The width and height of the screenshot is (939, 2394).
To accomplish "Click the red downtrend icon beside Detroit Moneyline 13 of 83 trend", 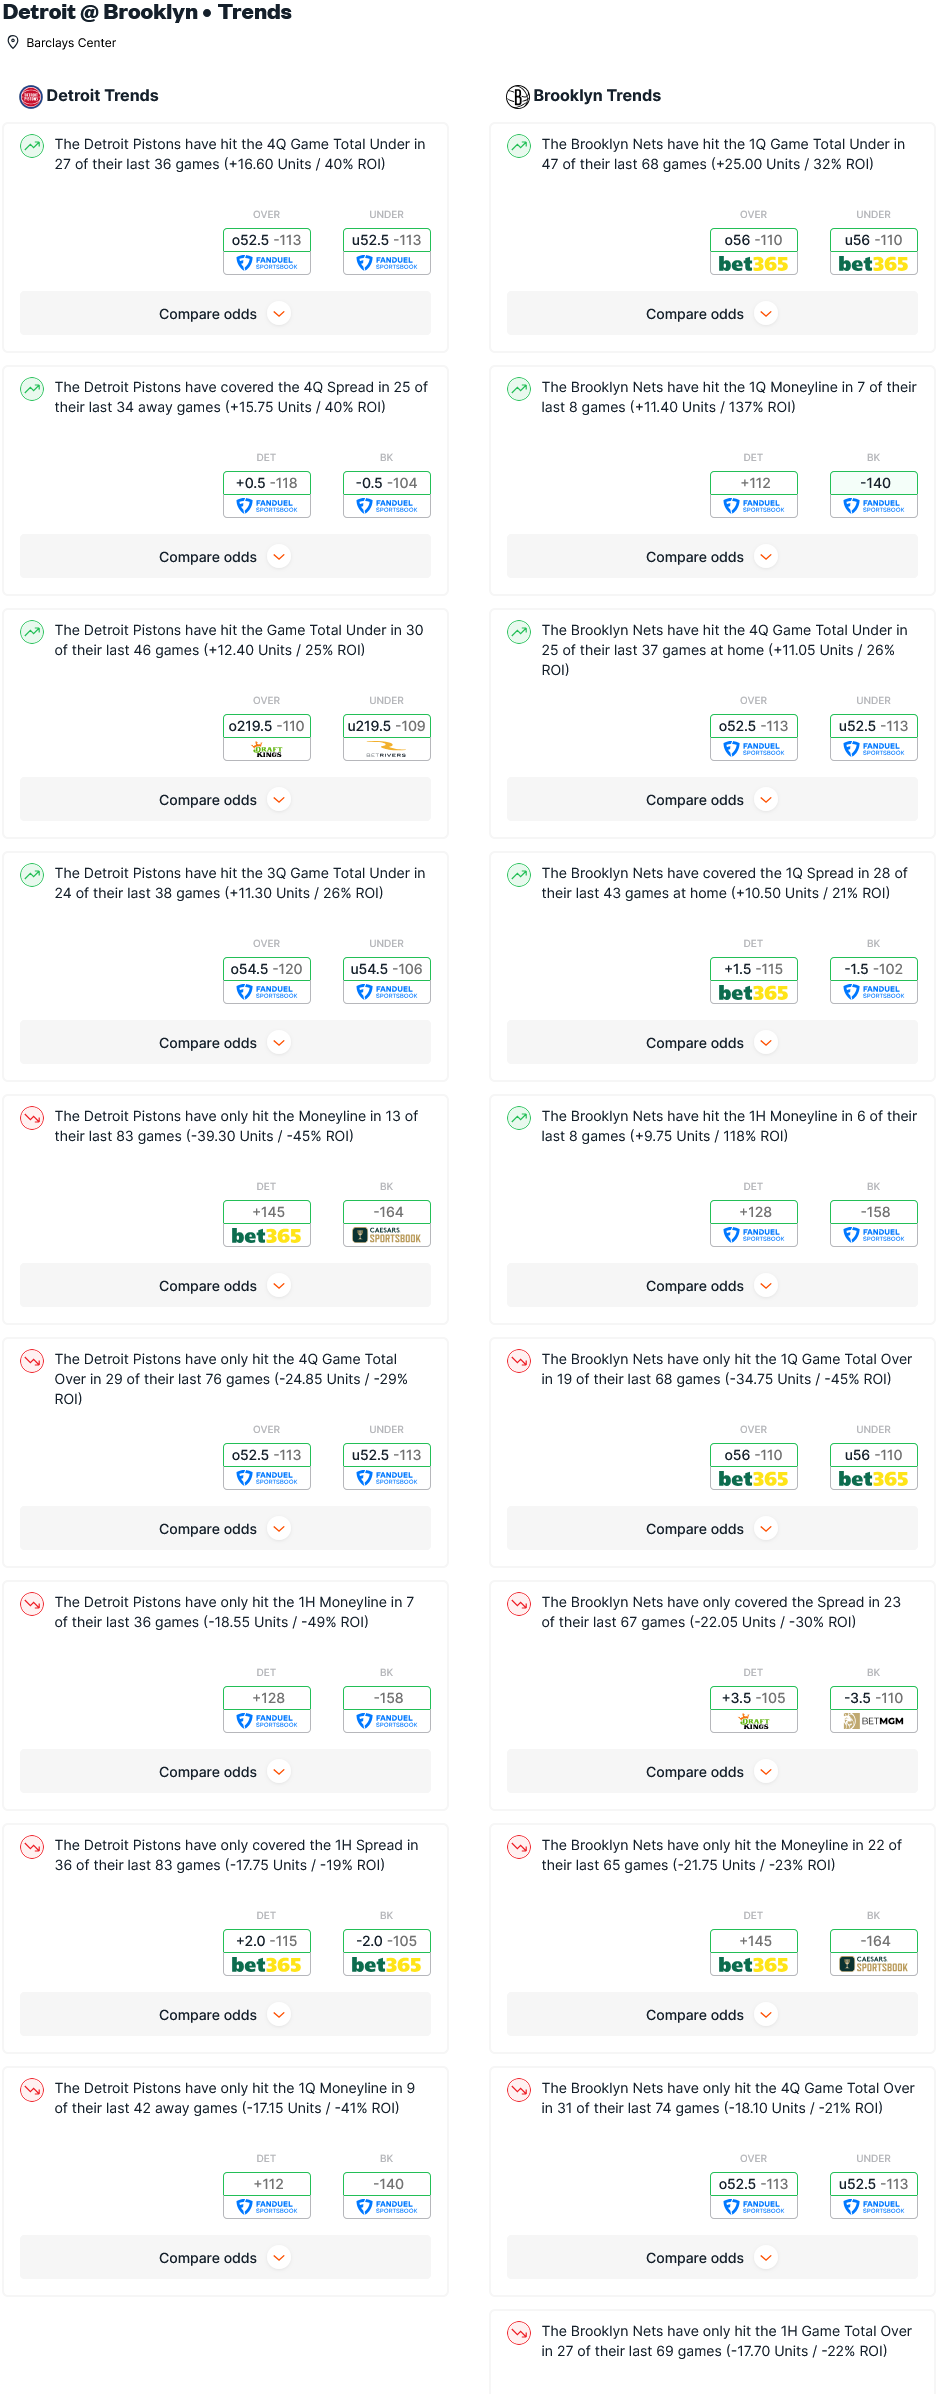I will [x=32, y=1118].
